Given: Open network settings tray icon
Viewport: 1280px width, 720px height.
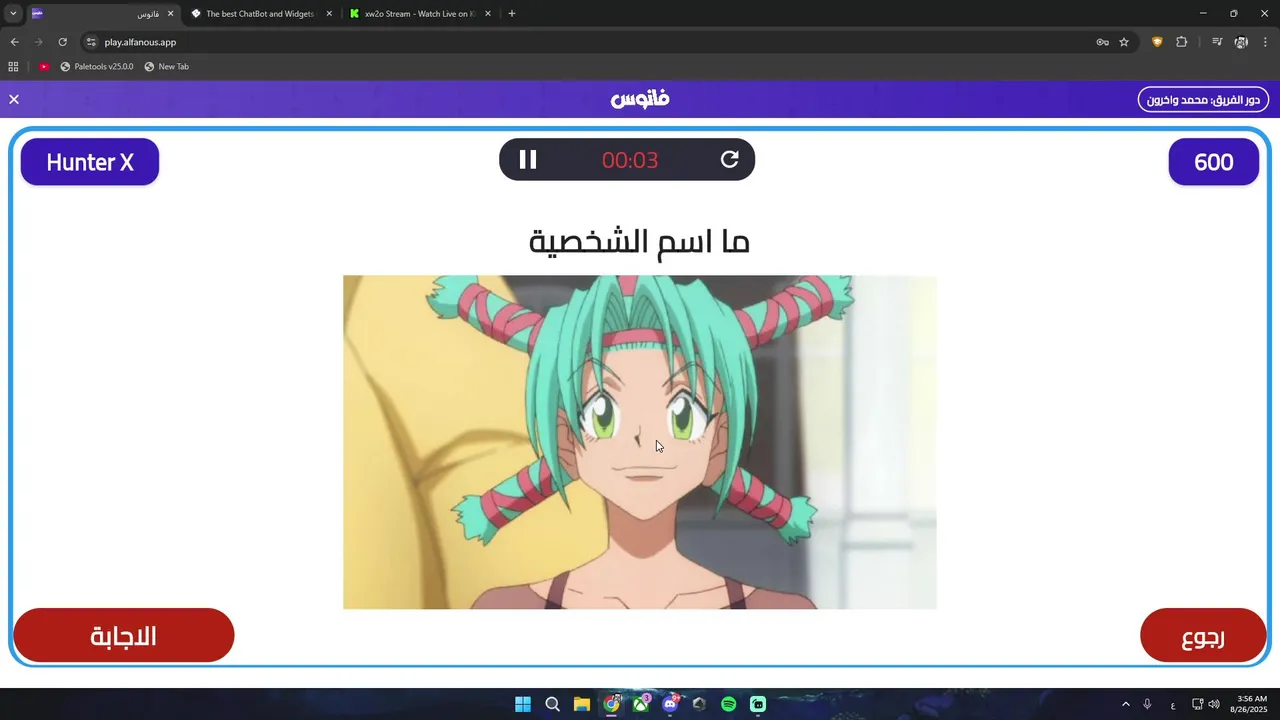Looking at the screenshot, I should coord(1197,704).
